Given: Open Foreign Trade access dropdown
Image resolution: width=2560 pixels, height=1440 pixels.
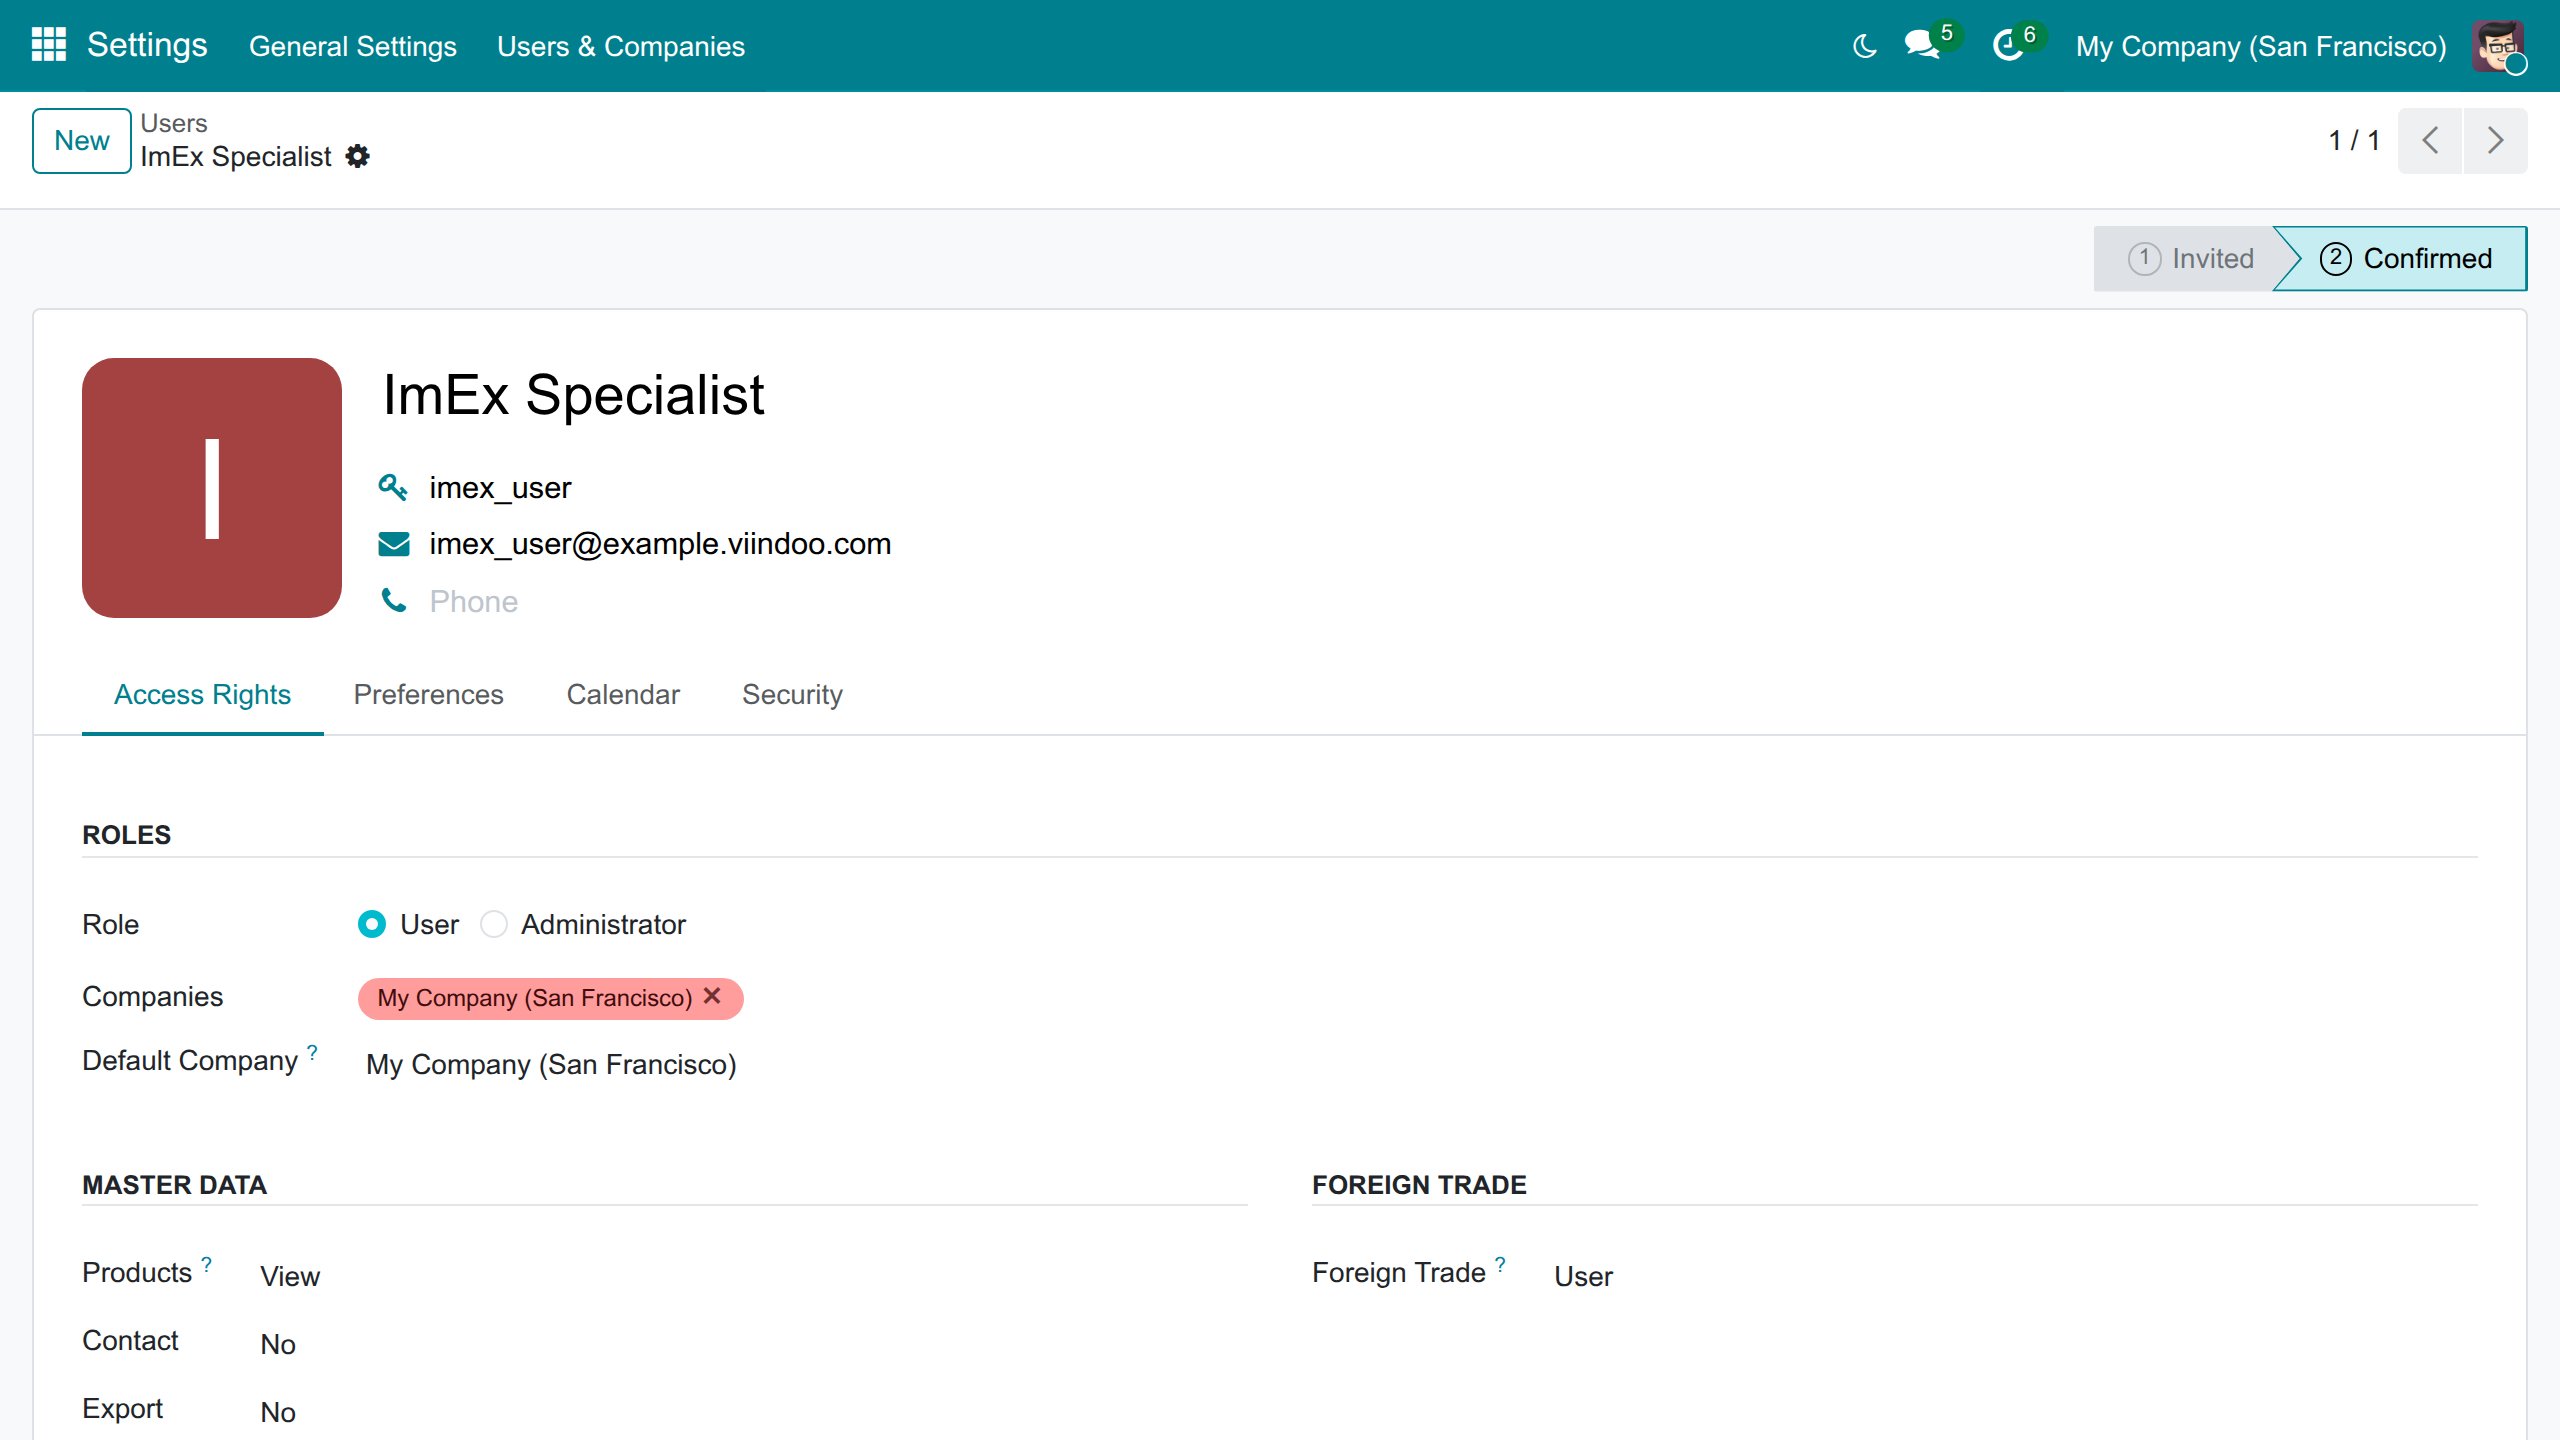Looking at the screenshot, I should 2012,1276.
